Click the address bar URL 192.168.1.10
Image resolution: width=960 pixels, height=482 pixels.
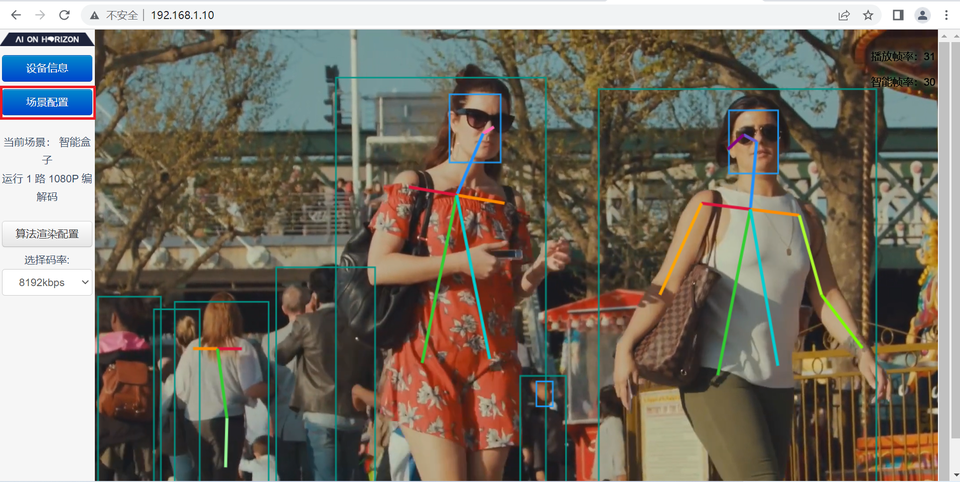click(x=182, y=15)
